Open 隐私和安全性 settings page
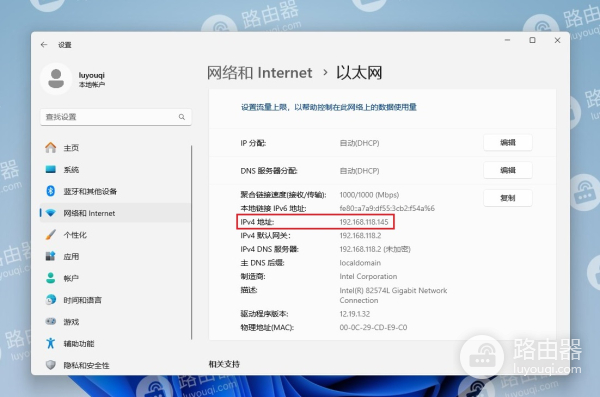The height and width of the screenshot is (397, 600). tap(116, 365)
